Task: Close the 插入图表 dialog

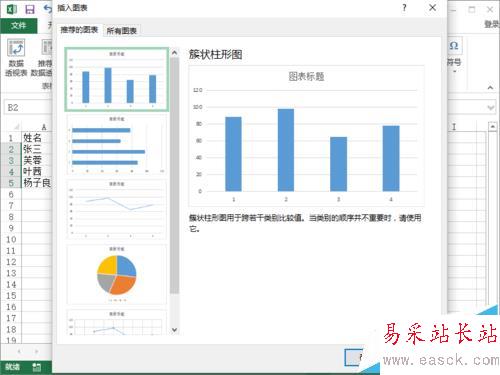Action: [433, 8]
